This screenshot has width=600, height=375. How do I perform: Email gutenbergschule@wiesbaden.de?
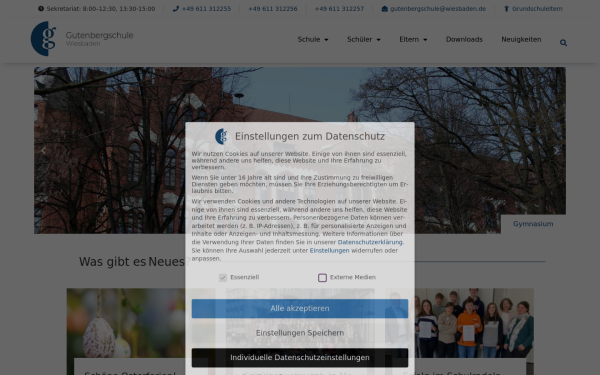click(438, 9)
